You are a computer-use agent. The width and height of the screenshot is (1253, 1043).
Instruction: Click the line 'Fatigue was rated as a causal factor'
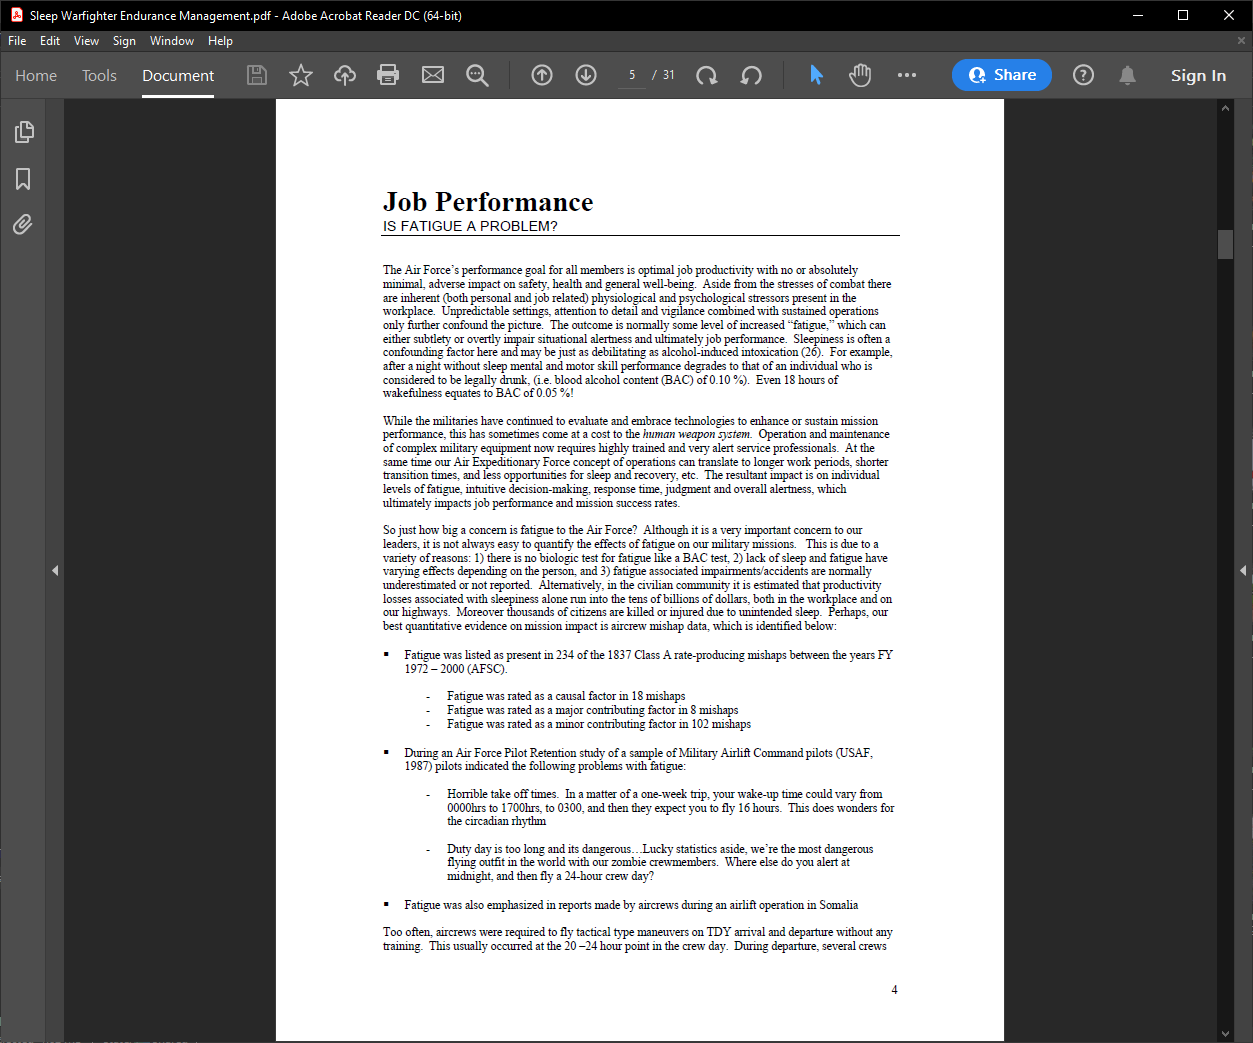(566, 696)
